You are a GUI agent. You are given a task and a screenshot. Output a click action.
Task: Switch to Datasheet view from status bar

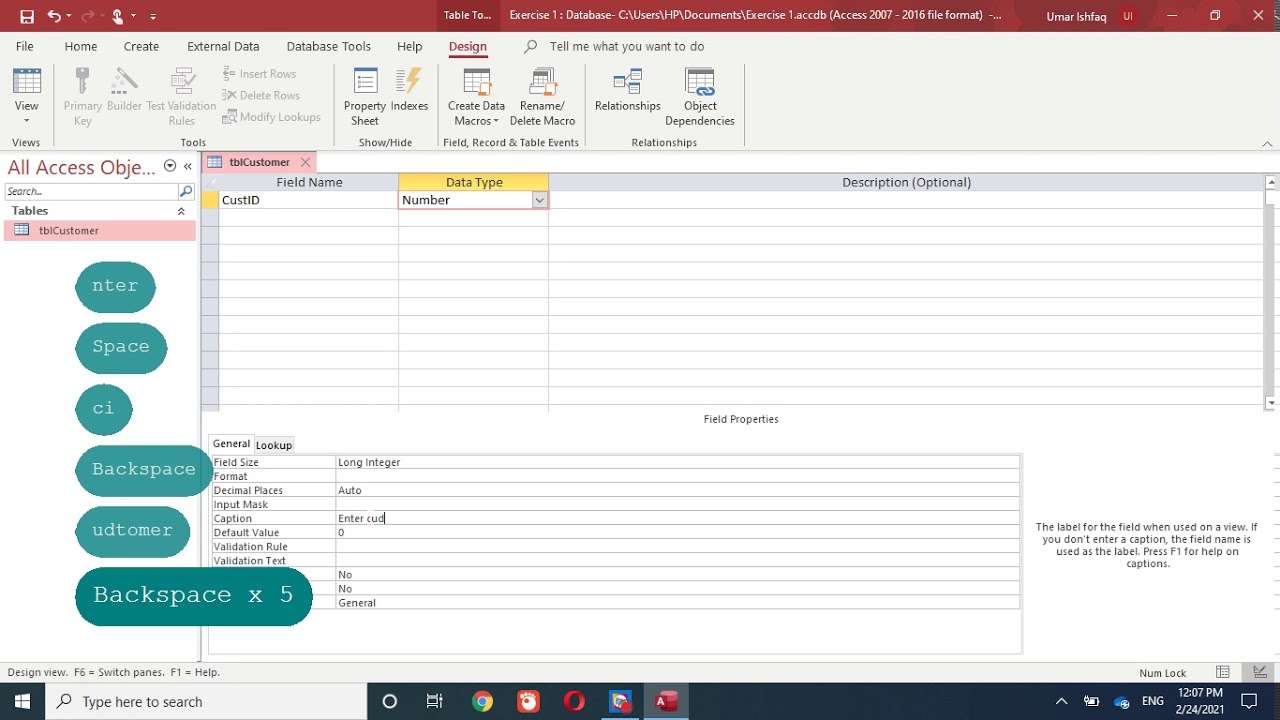pos(1222,672)
